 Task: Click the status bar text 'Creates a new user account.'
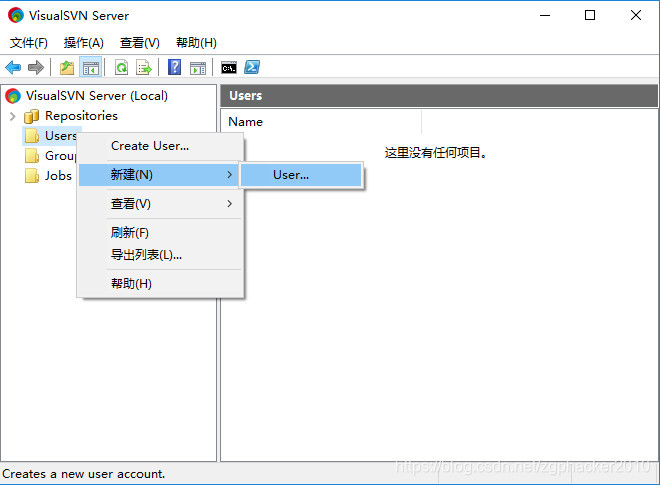pos(84,474)
